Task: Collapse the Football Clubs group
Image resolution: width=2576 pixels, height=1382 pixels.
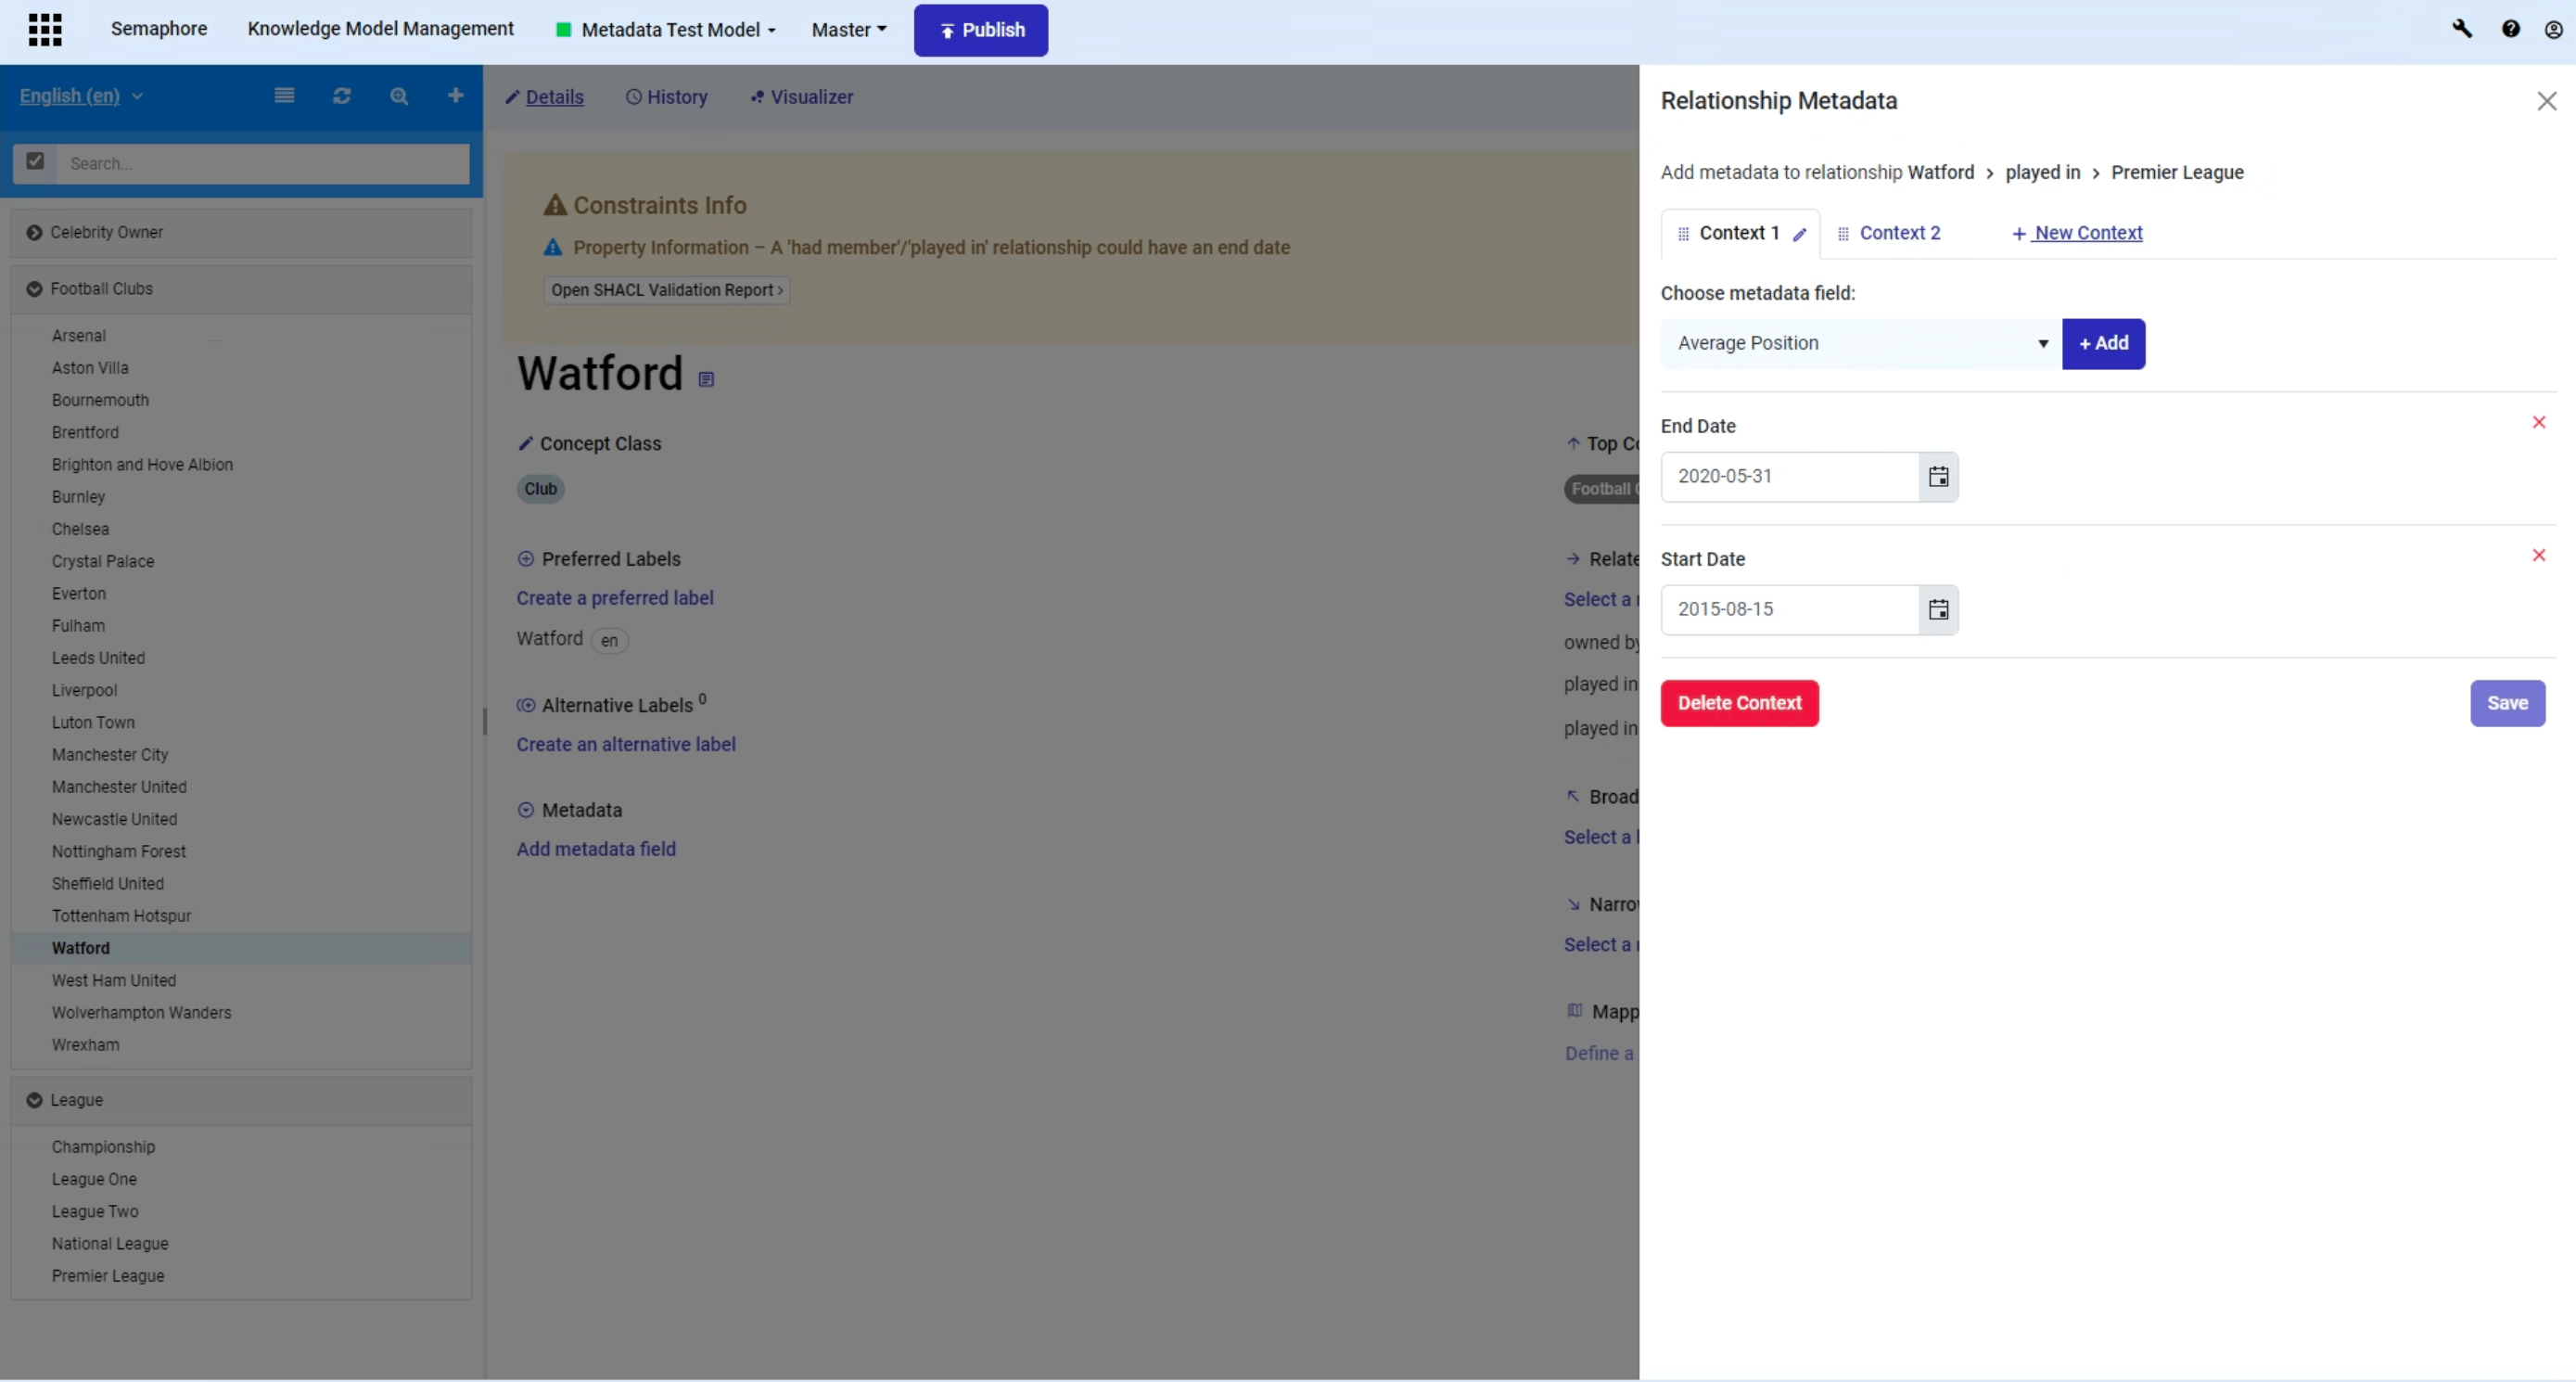Action: (x=34, y=289)
